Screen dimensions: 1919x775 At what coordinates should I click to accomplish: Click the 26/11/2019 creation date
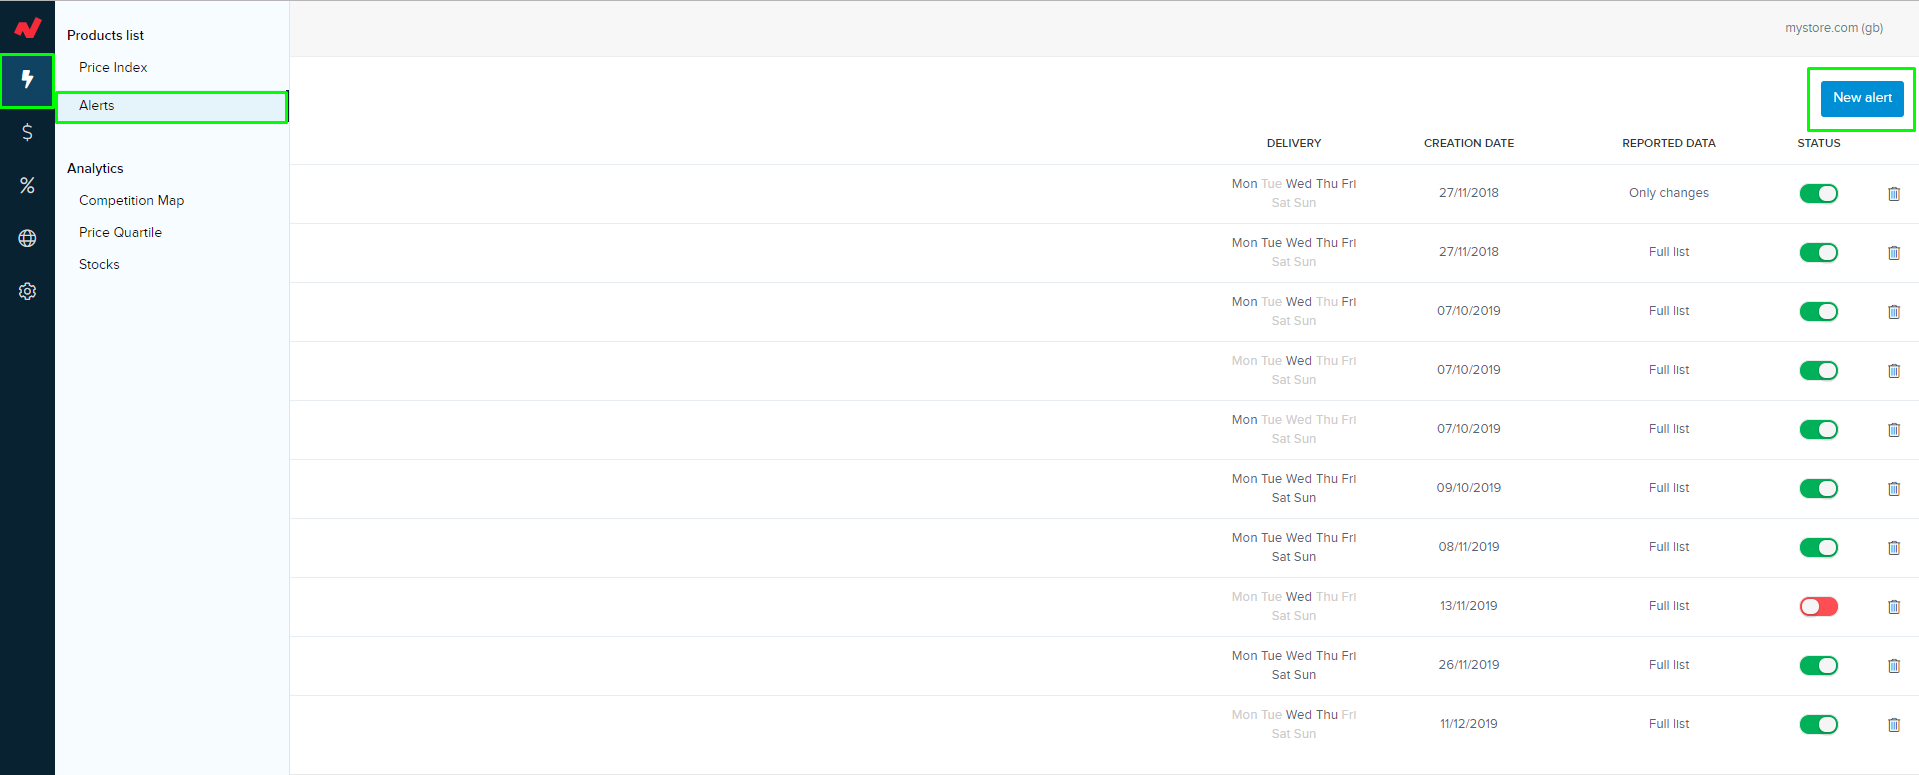1469,665
